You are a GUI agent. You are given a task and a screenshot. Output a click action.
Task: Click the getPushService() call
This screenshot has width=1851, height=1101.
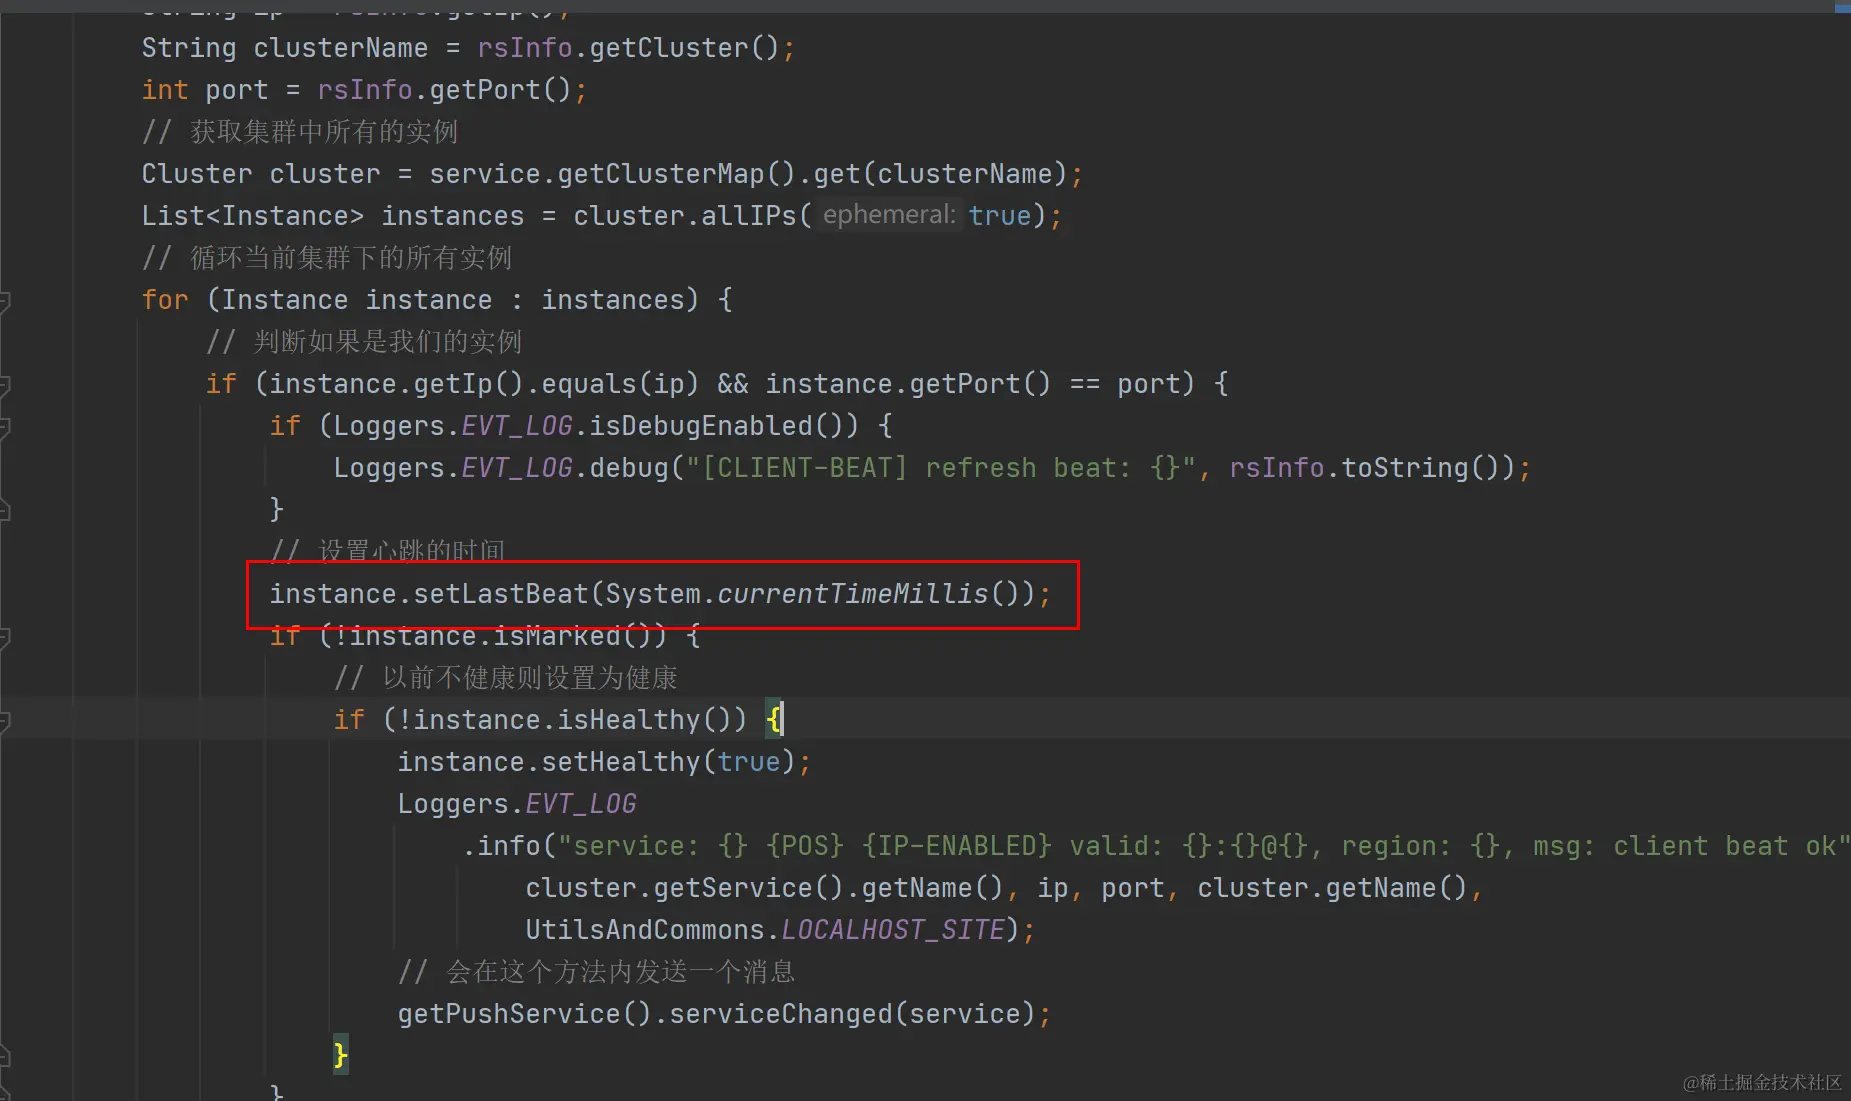[x=524, y=1014]
